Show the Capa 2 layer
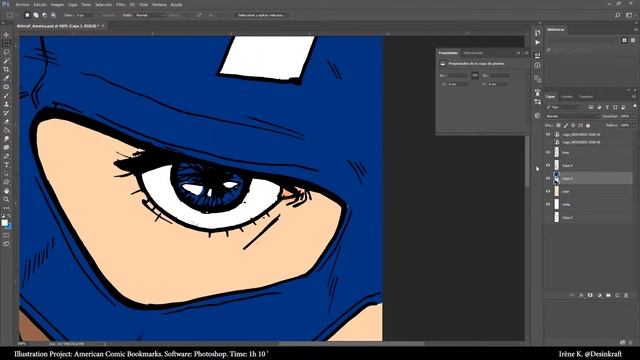This screenshot has width=640, height=360. pyautogui.click(x=548, y=218)
